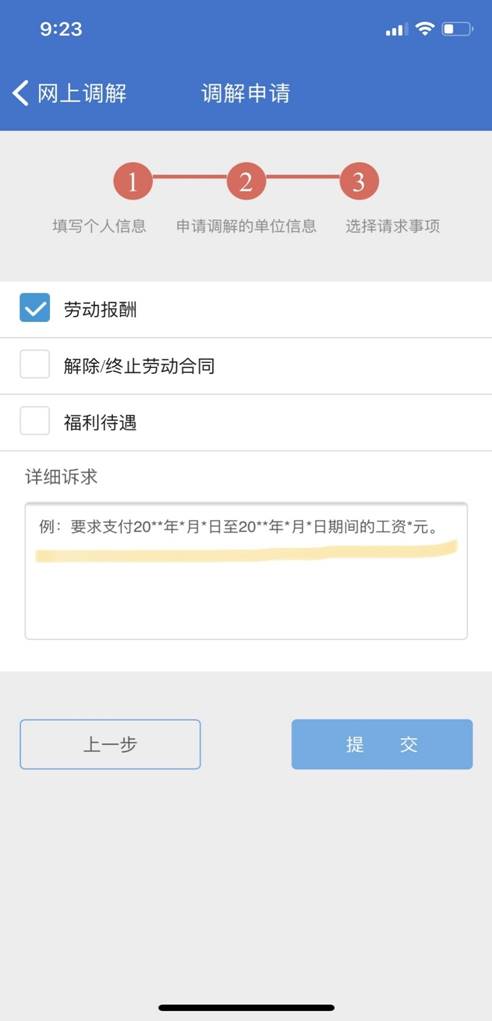Tap the battery status icon
This screenshot has height=1021, width=492.
457,29
